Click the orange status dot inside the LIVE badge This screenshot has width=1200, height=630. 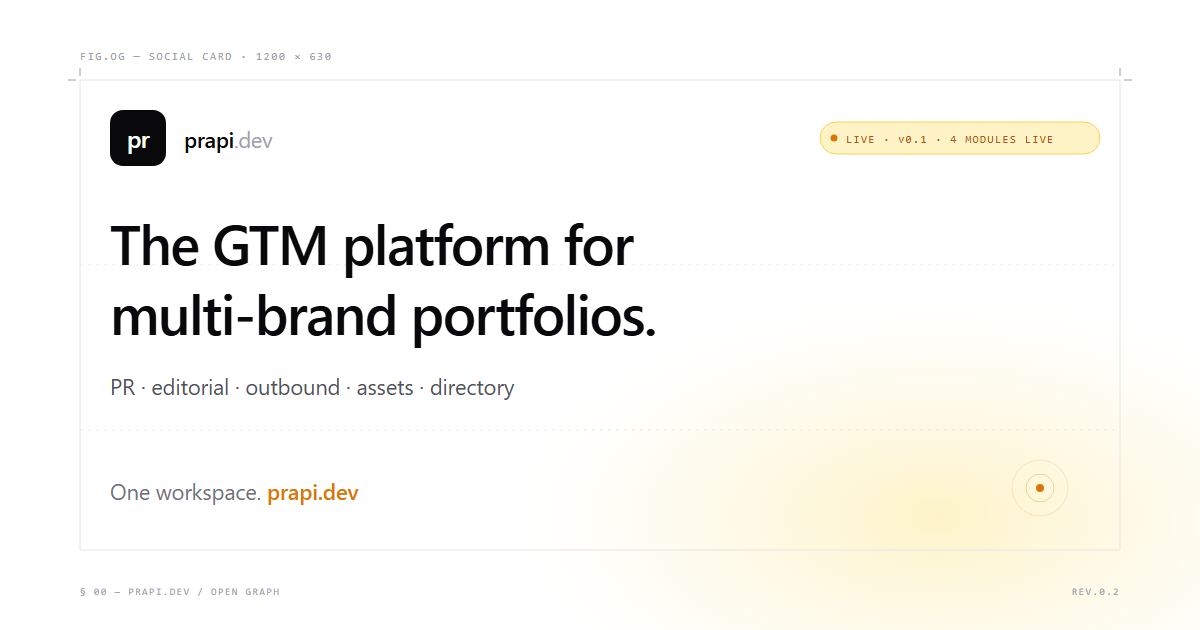coord(834,139)
